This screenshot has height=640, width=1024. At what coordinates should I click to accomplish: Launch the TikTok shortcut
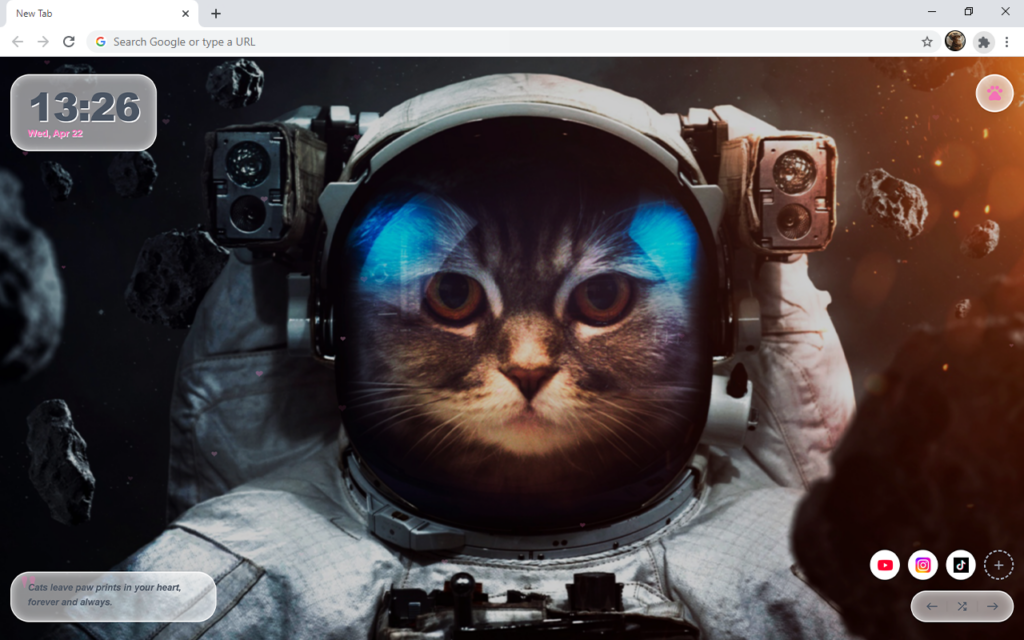[x=961, y=565]
